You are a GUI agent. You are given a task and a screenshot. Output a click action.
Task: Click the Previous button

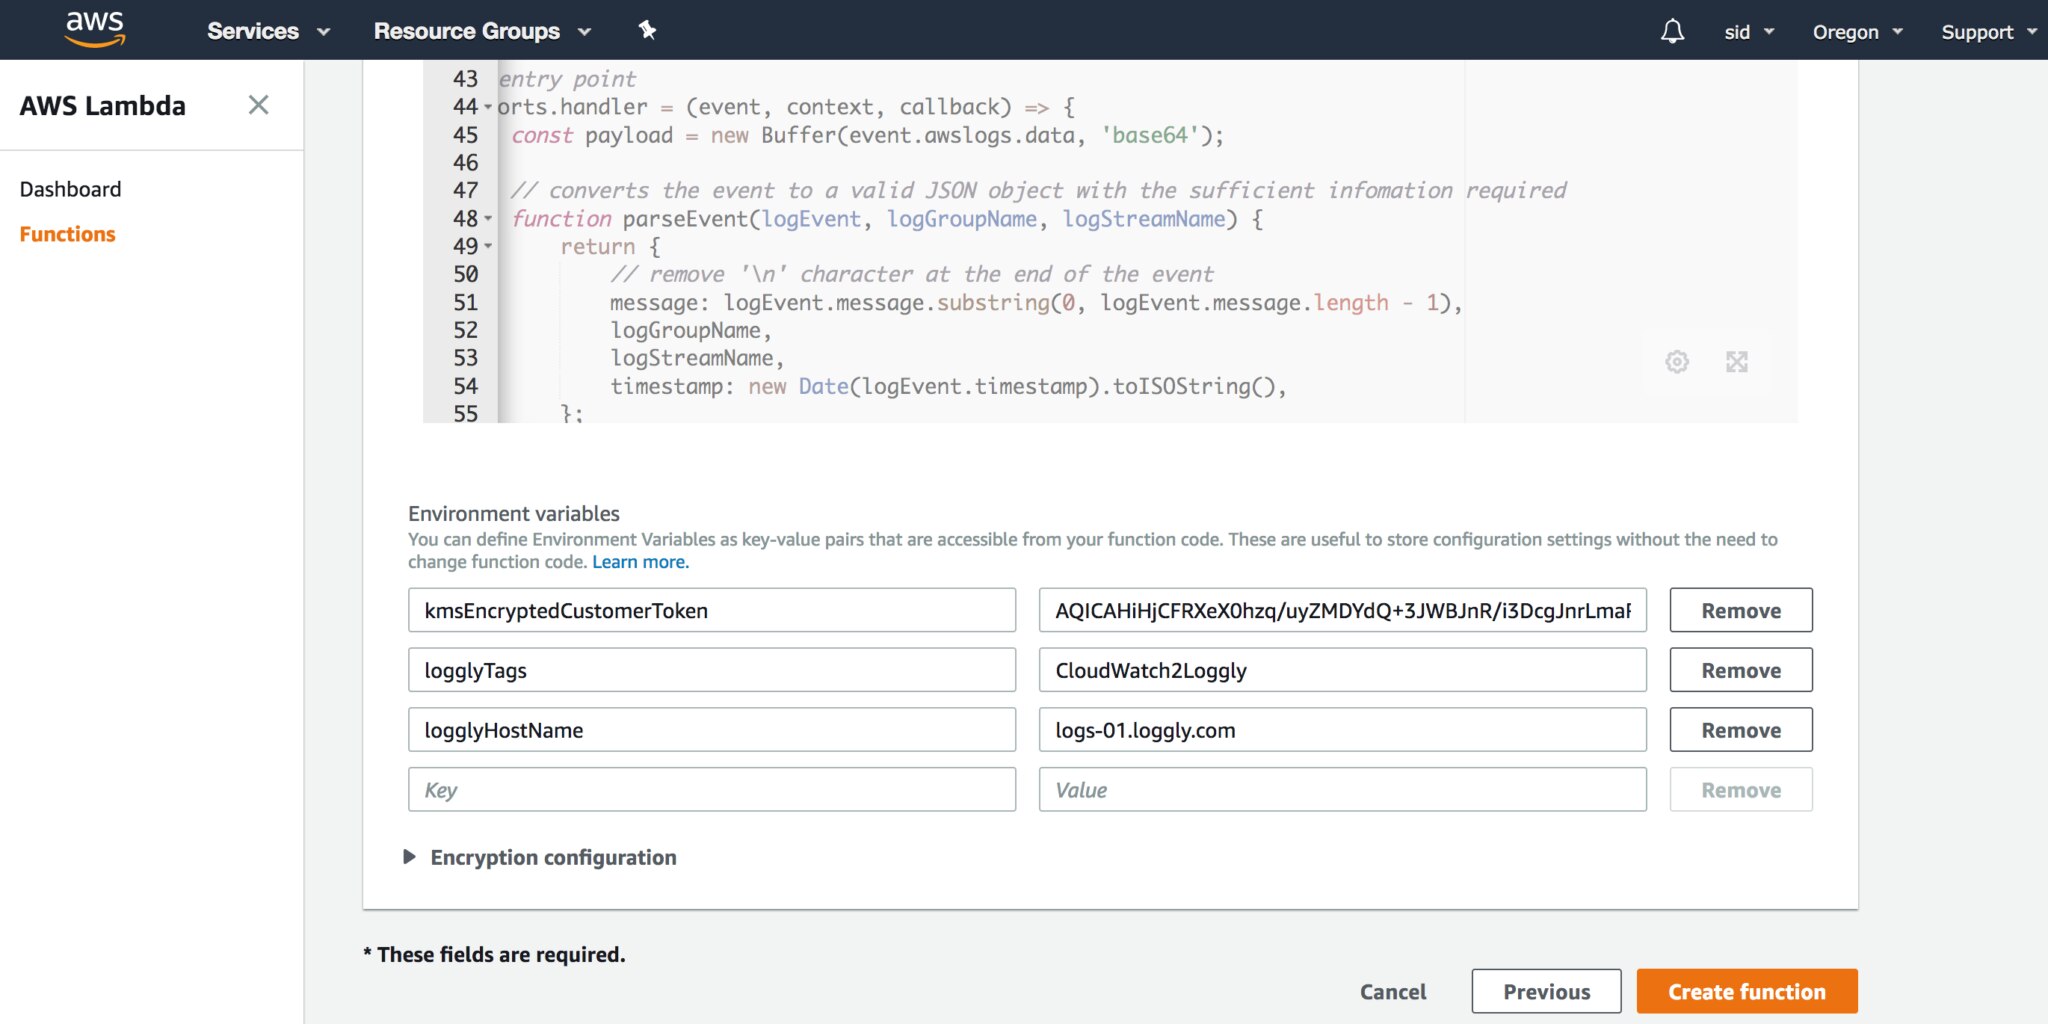point(1546,991)
